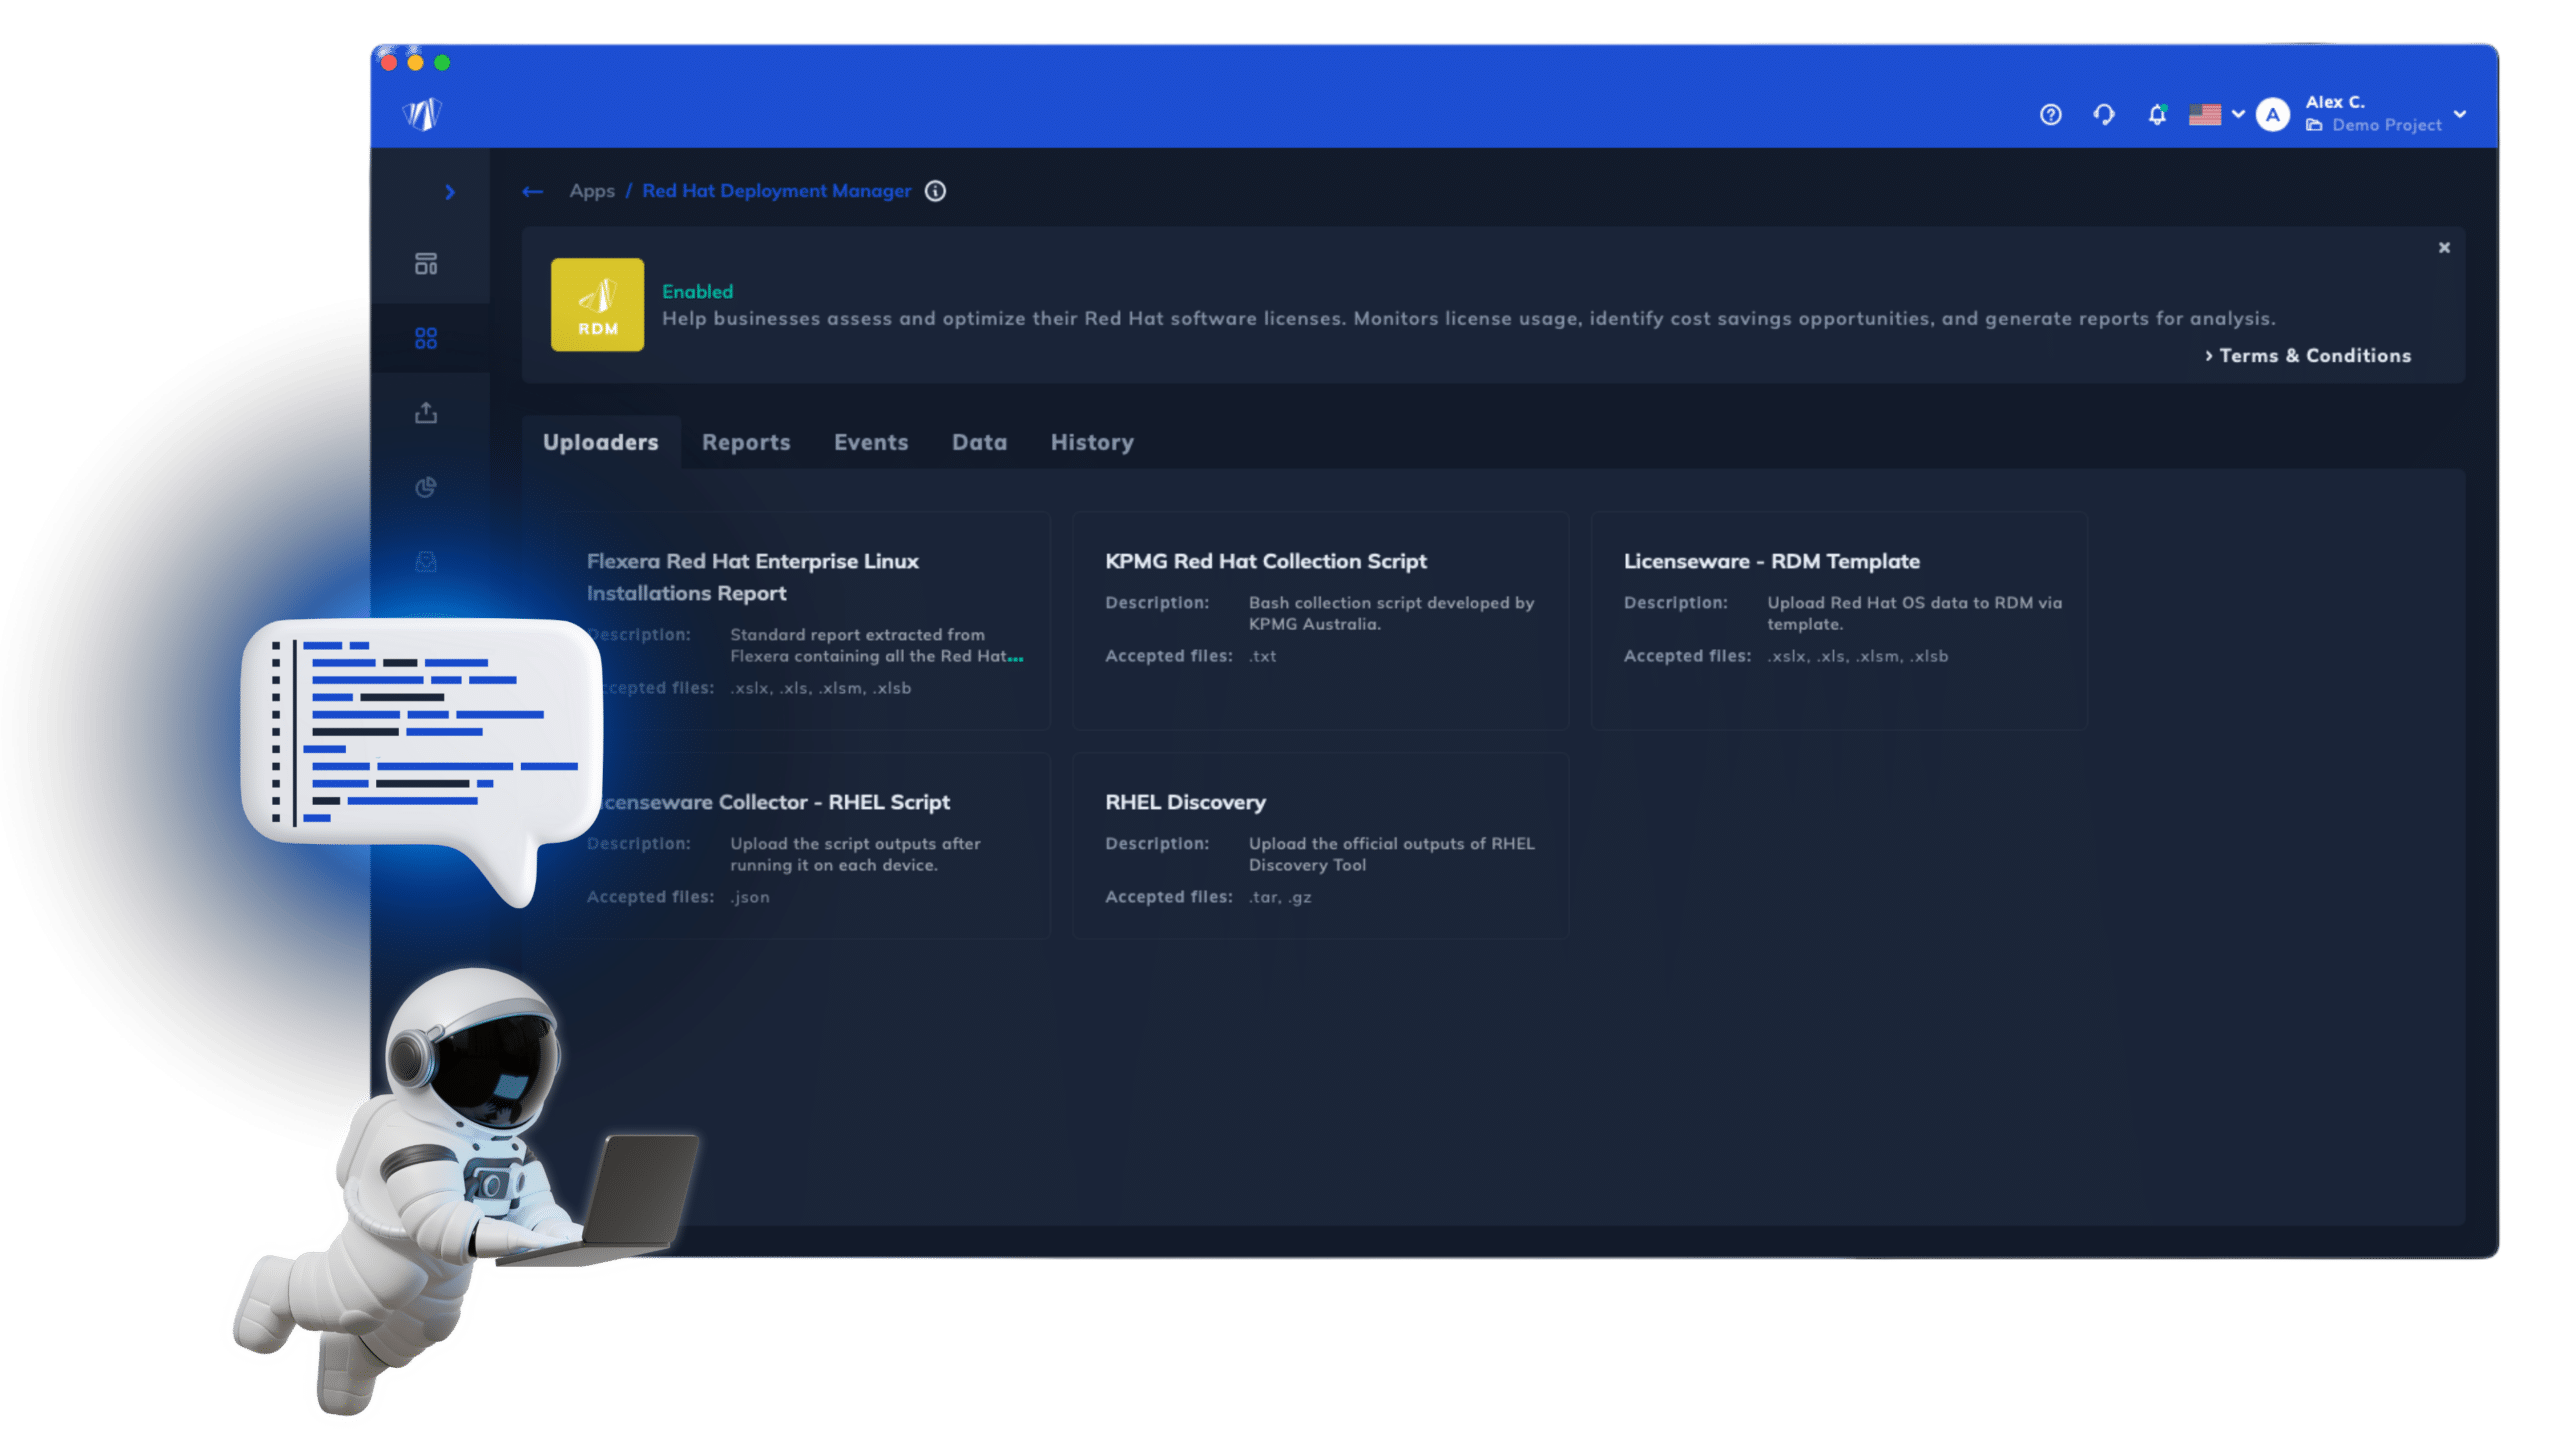This screenshot has width=2560, height=1434.
Task: Open KPMG Red Hat Collection Script uploader
Action: [x=1266, y=562]
